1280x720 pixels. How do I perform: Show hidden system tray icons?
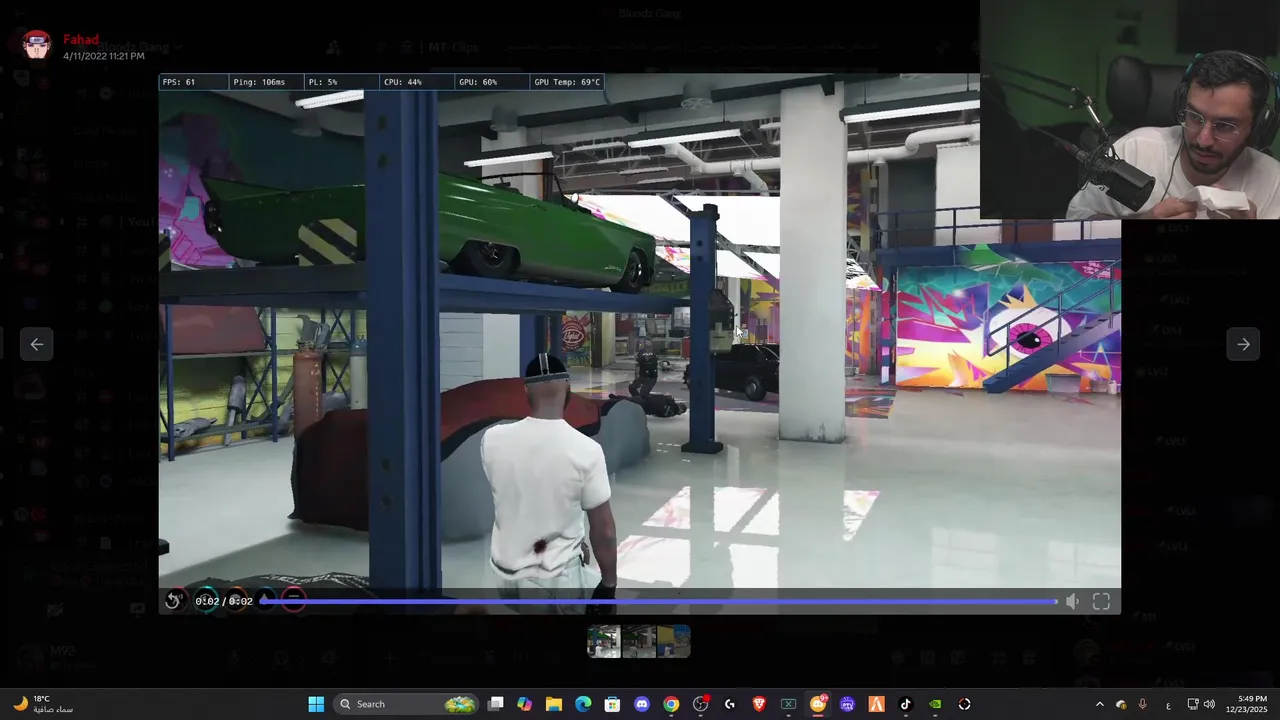click(x=1100, y=704)
